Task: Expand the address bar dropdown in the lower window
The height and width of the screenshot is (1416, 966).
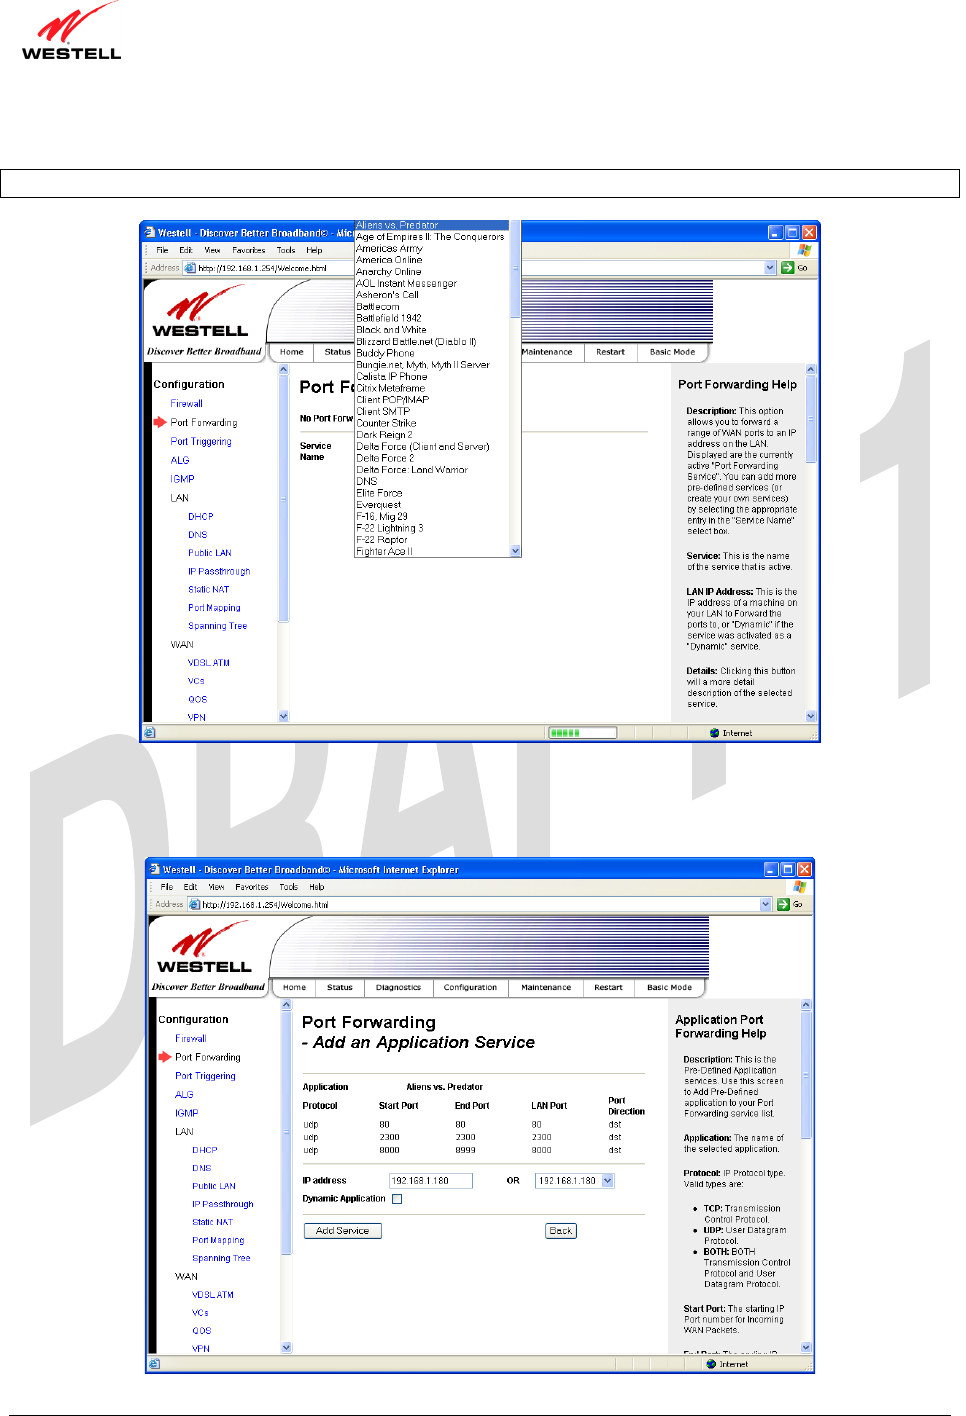Action: tap(766, 904)
